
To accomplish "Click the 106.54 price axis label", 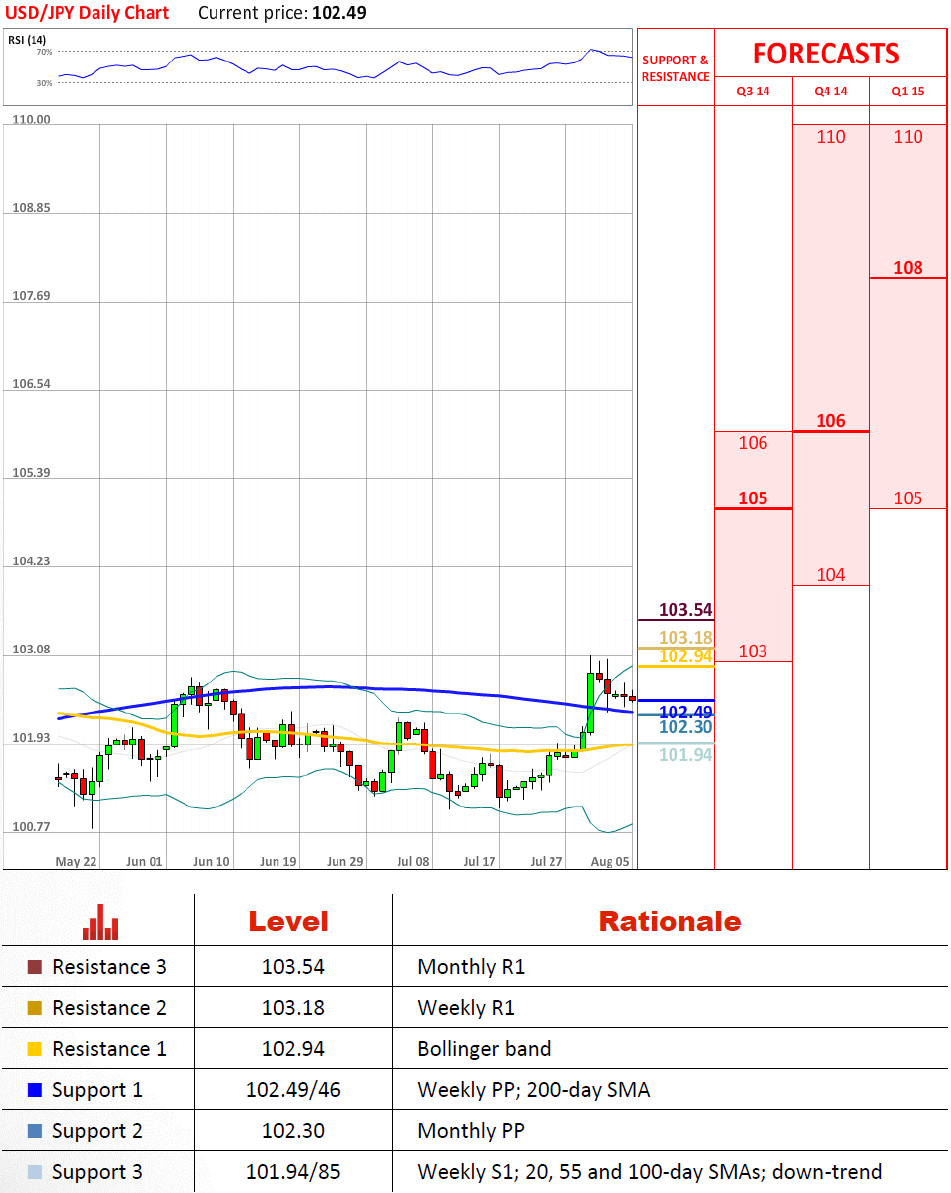I will pos(31,384).
